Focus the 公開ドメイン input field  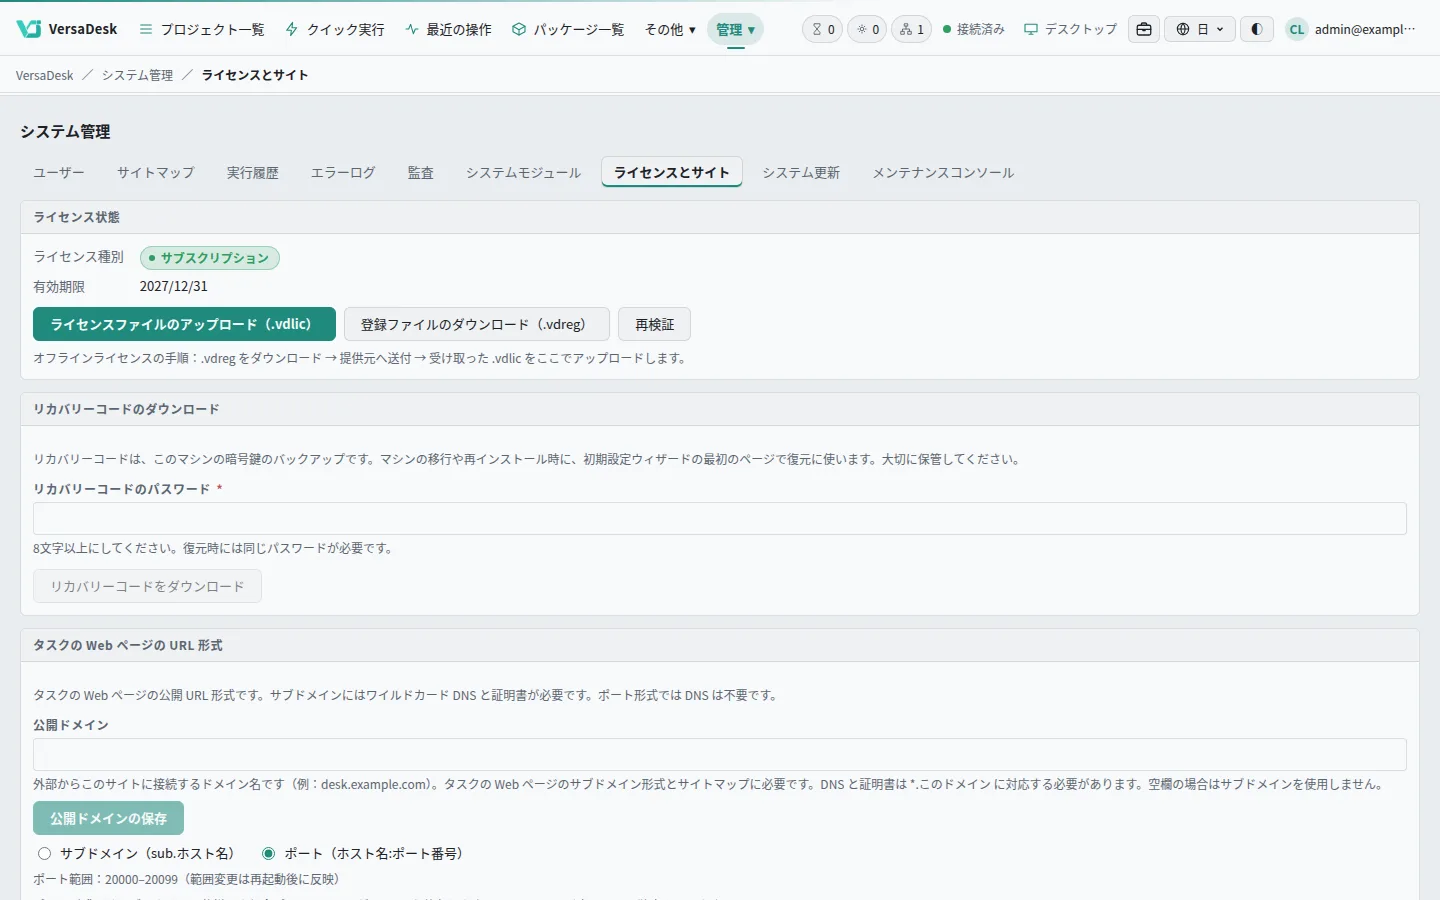point(720,754)
